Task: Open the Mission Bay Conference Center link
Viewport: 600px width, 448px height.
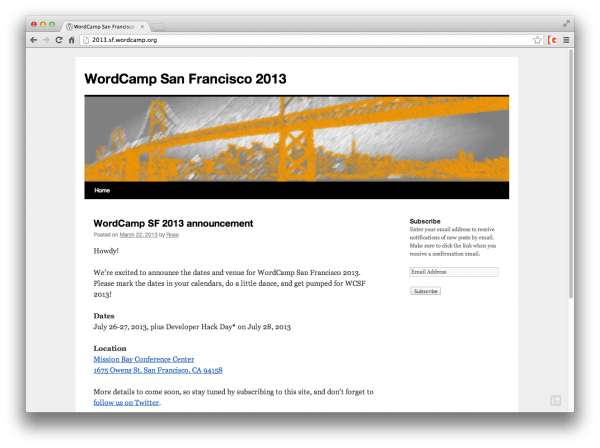Action: pos(143,359)
